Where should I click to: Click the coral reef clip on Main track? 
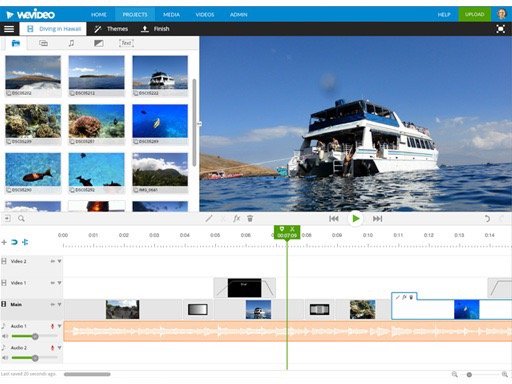(362, 309)
